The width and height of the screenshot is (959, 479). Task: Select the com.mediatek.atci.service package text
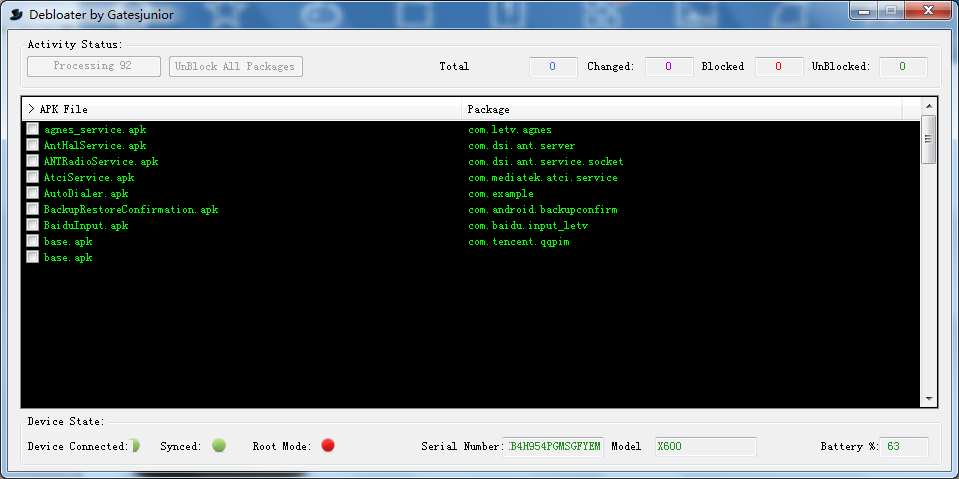coord(543,177)
